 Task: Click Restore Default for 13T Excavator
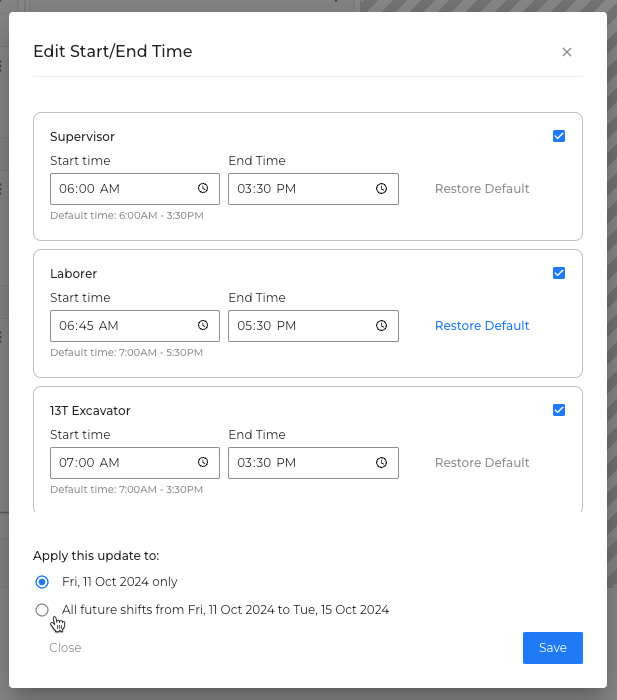[482, 462]
